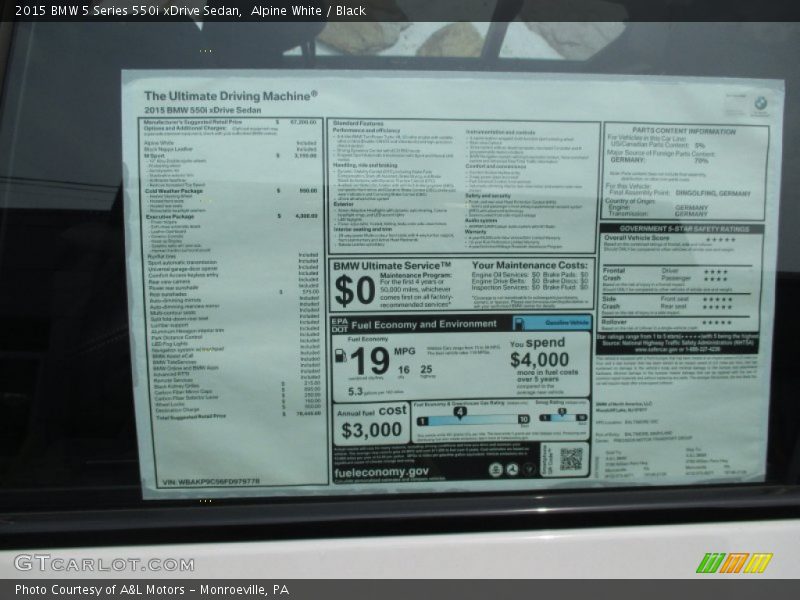The image size is (800, 600).
Task: Select the Parts Content Information box heading
Action: tap(684, 131)
